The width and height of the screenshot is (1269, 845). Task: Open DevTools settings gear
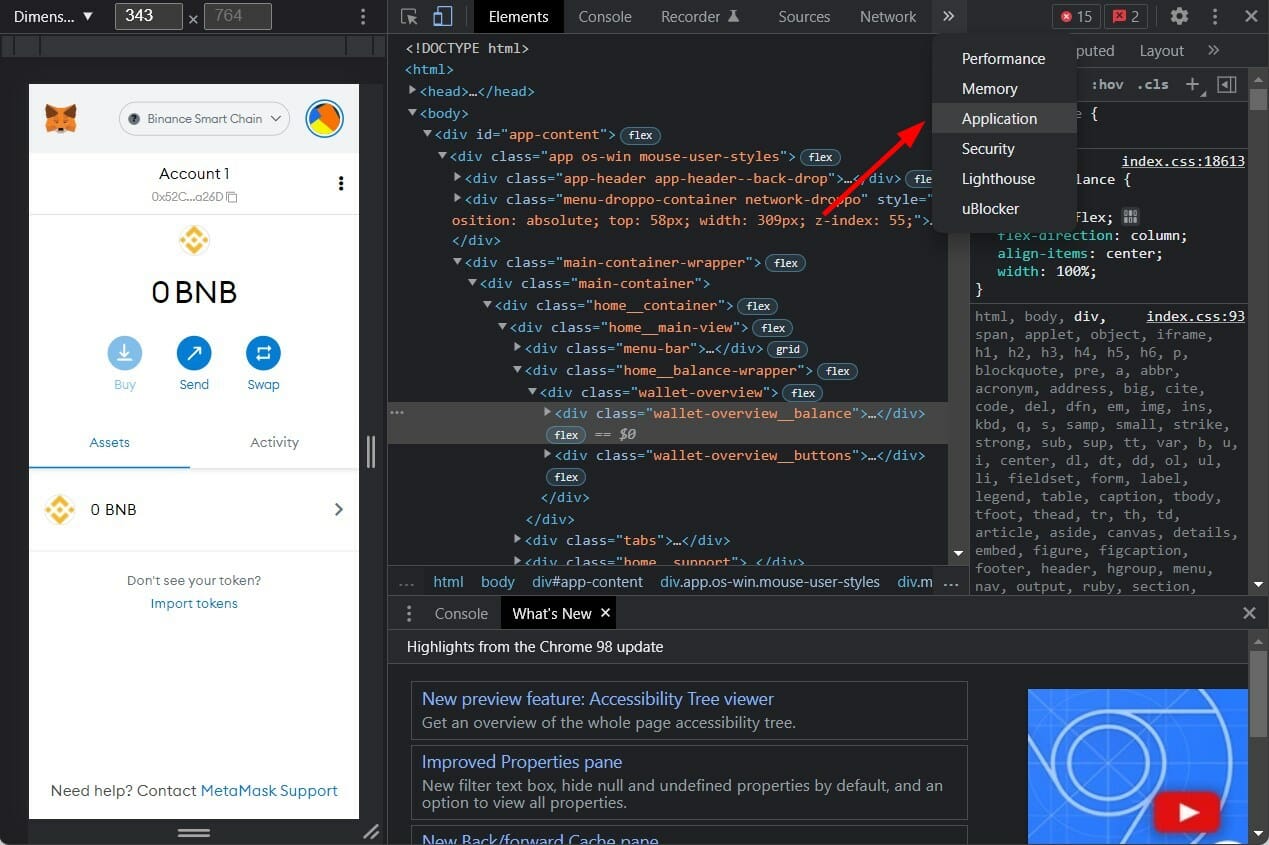1179,16
